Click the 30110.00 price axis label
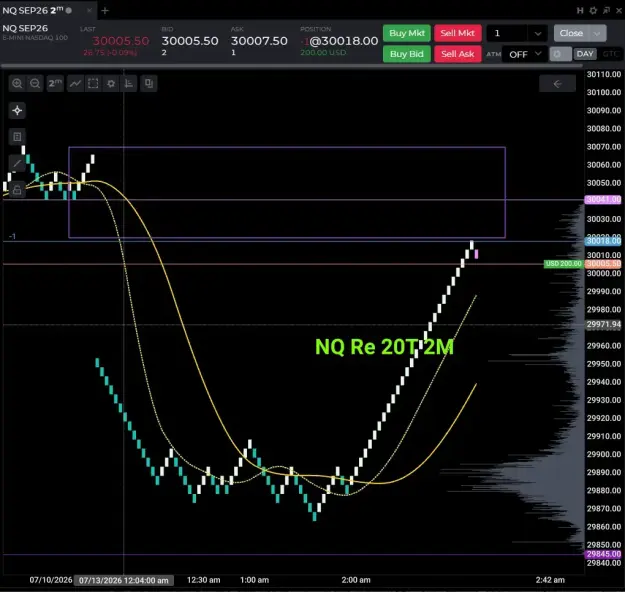625x592 pixels. (603, 75)
